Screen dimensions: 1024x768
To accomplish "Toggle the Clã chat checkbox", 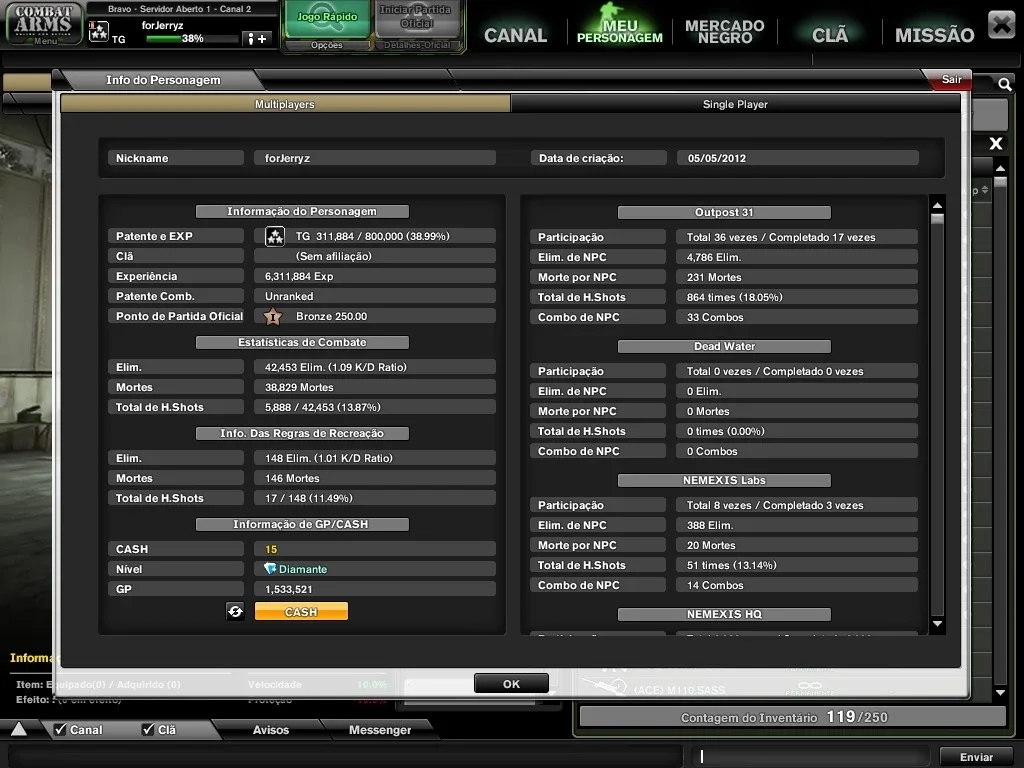I will [148, 729].
